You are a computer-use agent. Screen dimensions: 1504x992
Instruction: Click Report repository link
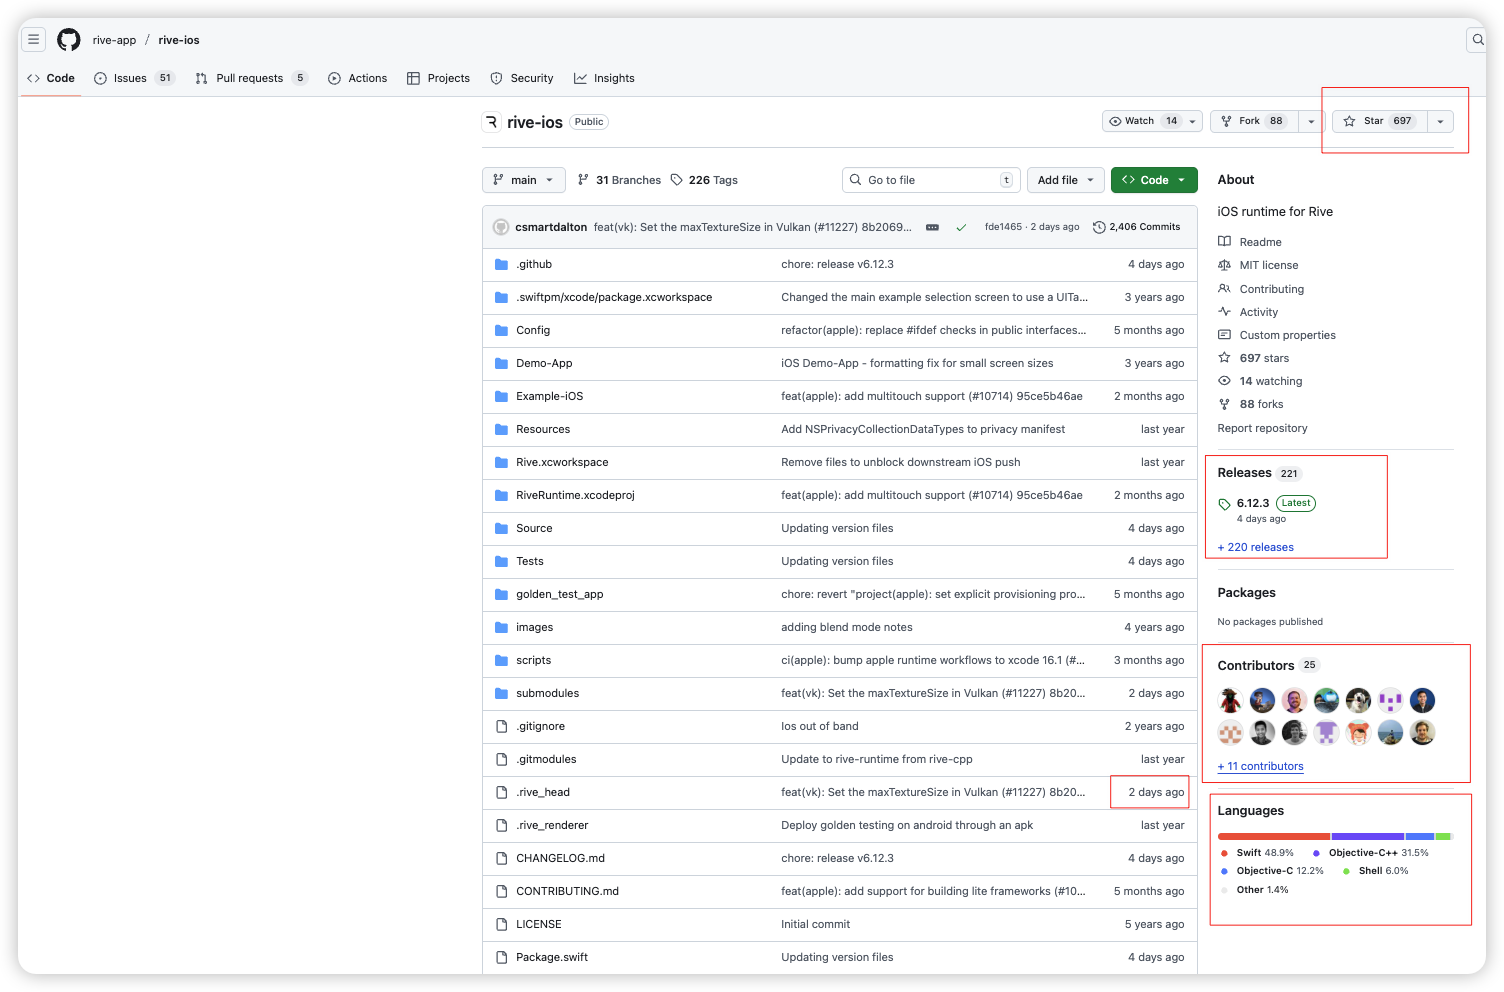click(1262, 428)
